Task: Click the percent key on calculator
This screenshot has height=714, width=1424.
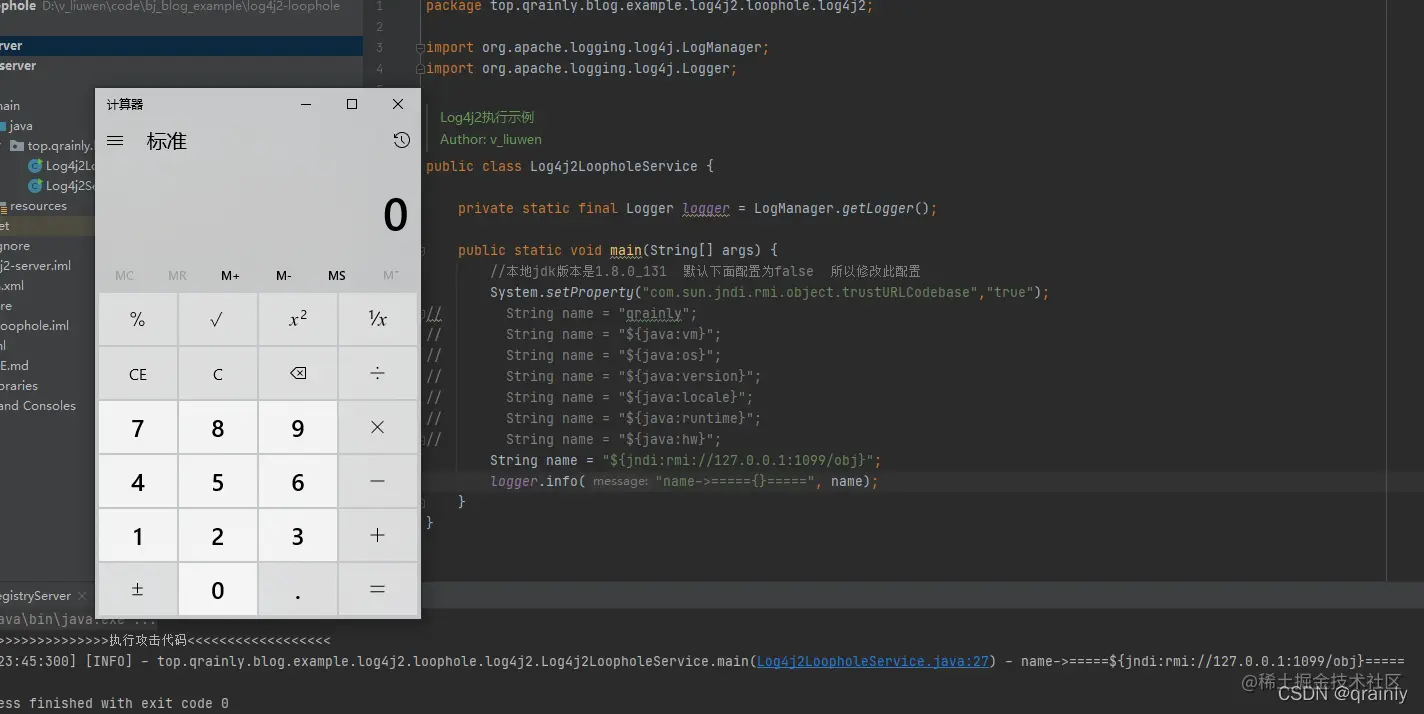Action: pyautogui.click(x=138, y=319)
